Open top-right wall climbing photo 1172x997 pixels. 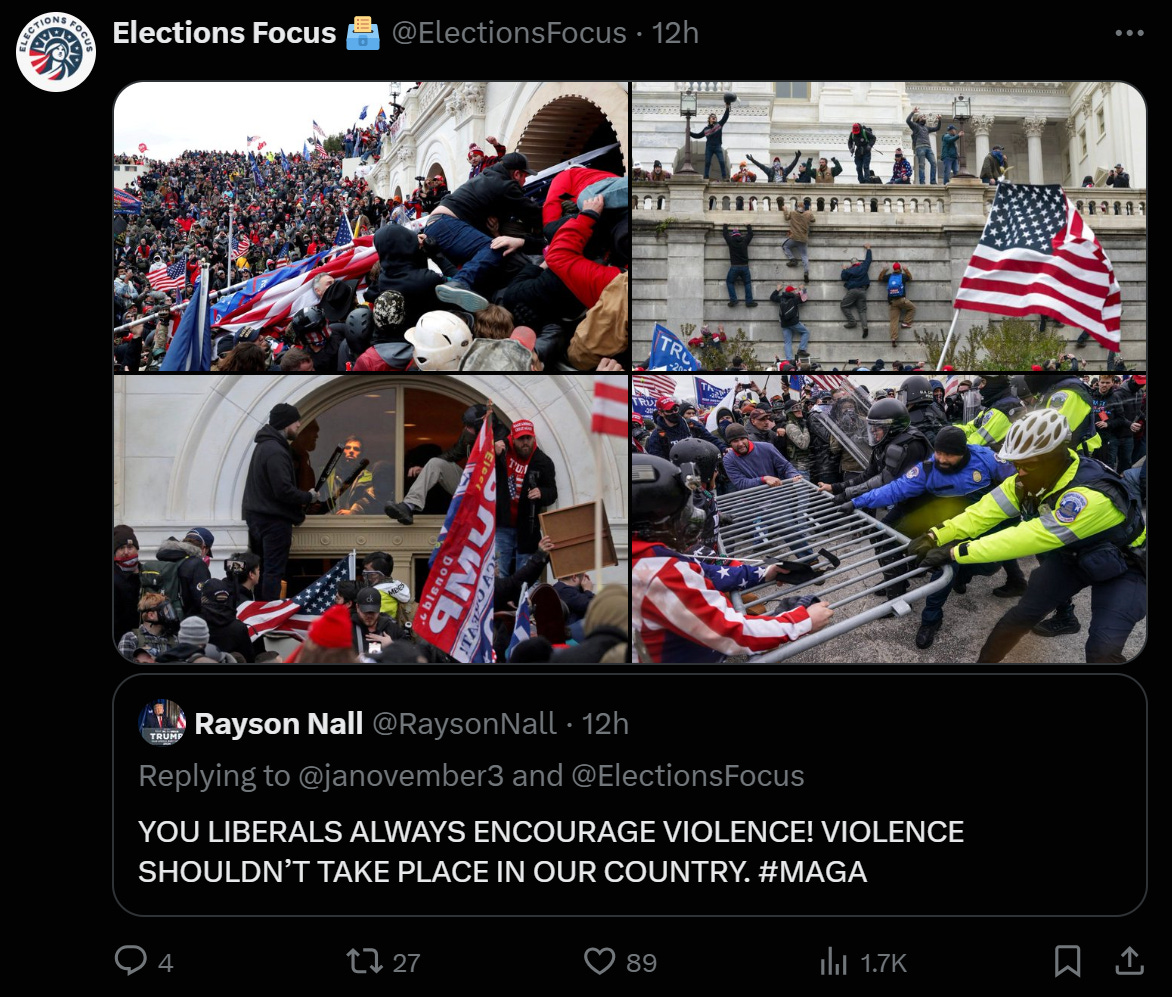coord(889,226)
